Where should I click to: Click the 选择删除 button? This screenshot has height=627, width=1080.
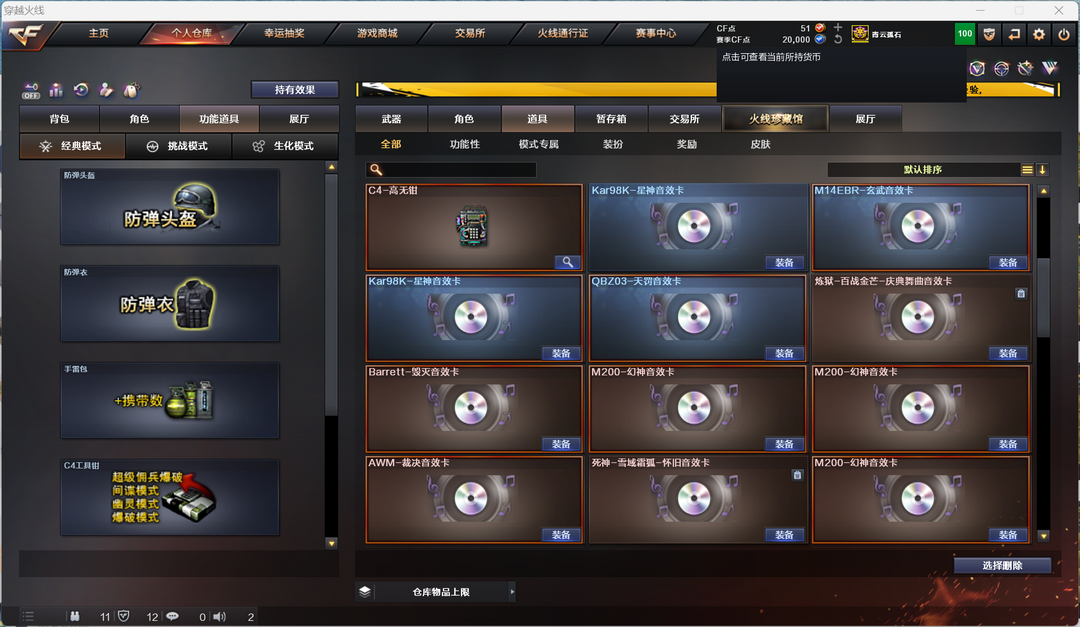point(1002,565)
